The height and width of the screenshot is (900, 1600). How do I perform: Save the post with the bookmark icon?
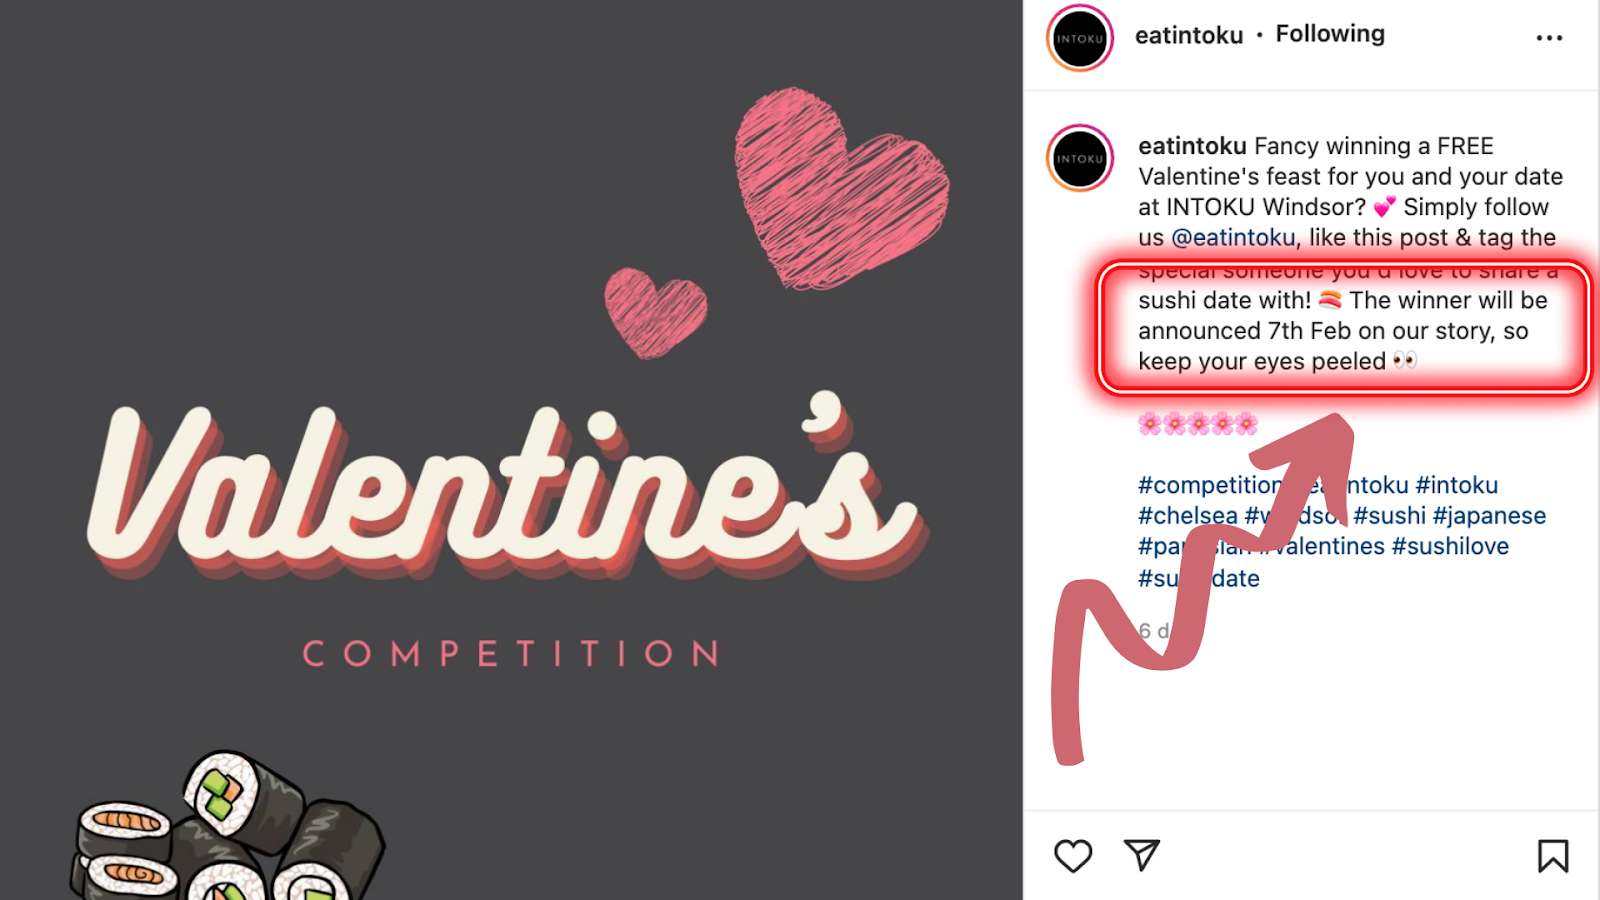coord(1553,856)
